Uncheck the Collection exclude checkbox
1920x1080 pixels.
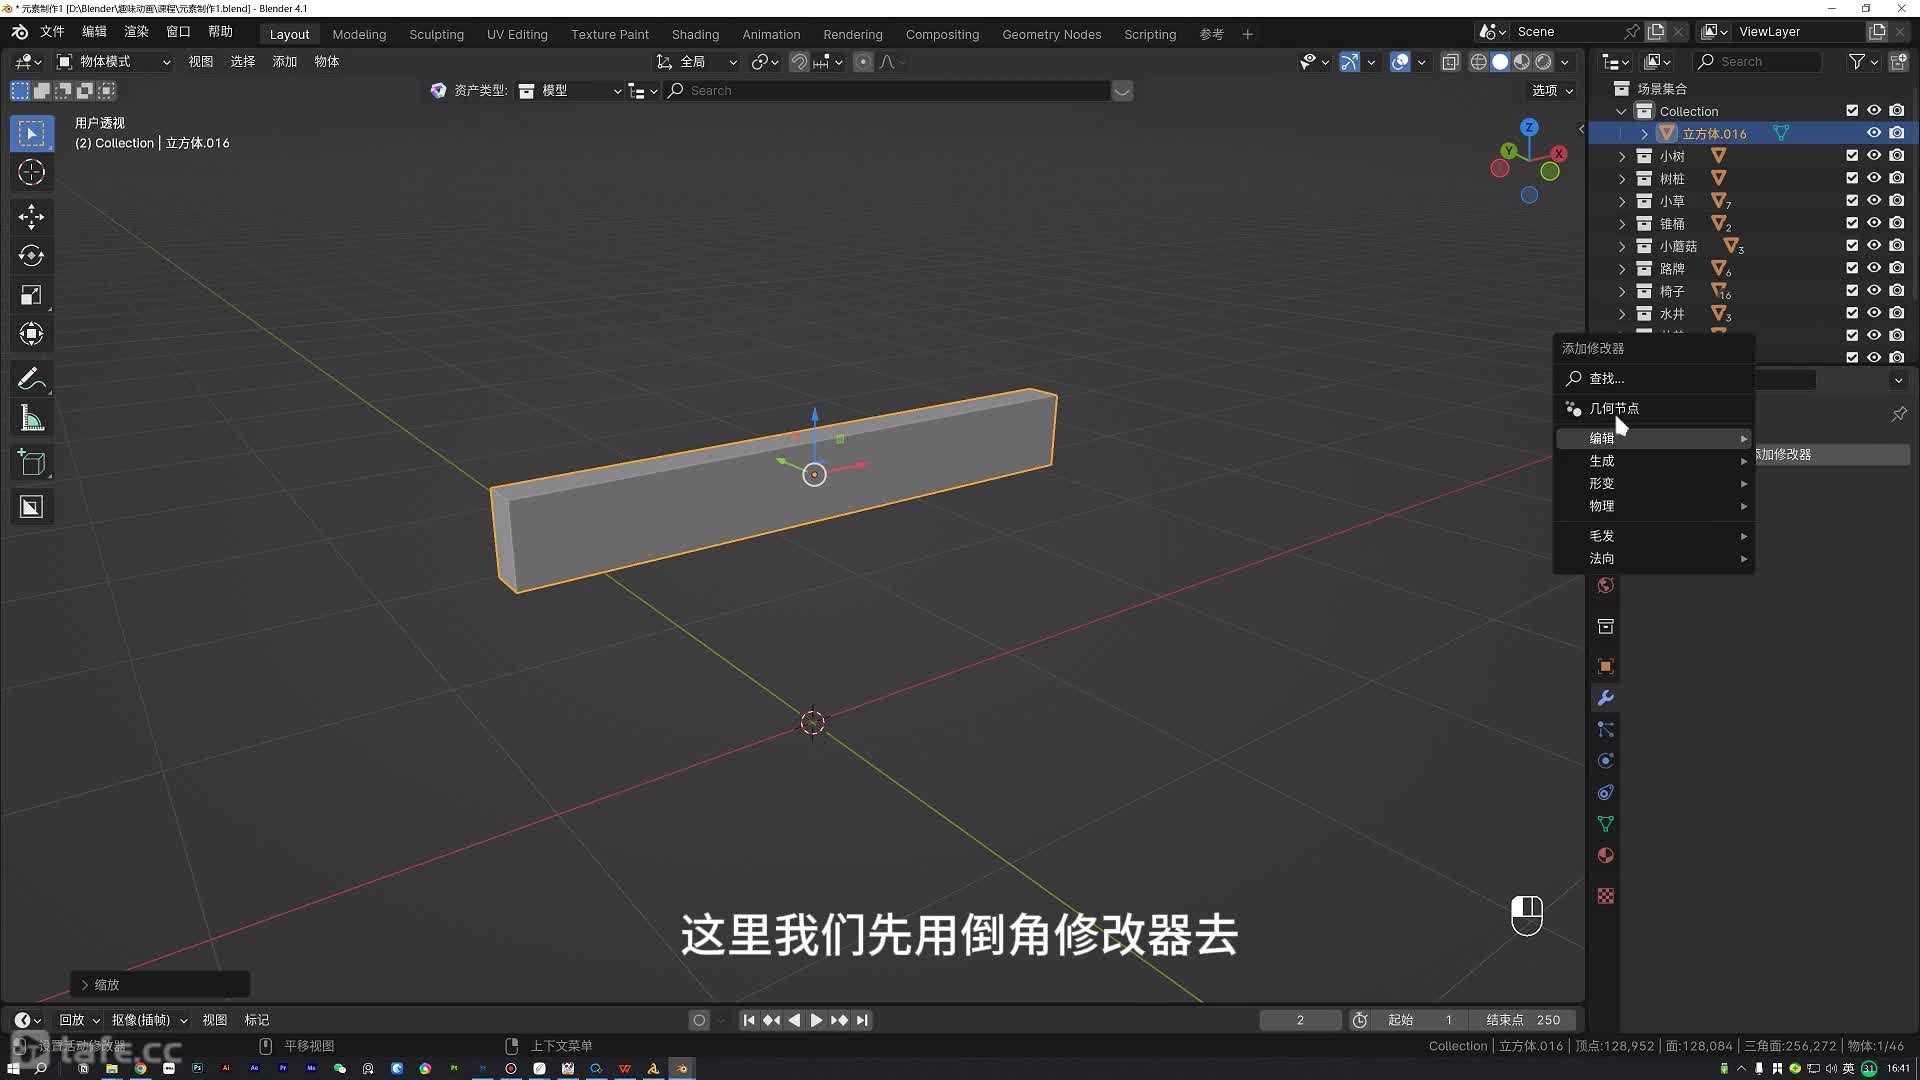[1852, 111]
